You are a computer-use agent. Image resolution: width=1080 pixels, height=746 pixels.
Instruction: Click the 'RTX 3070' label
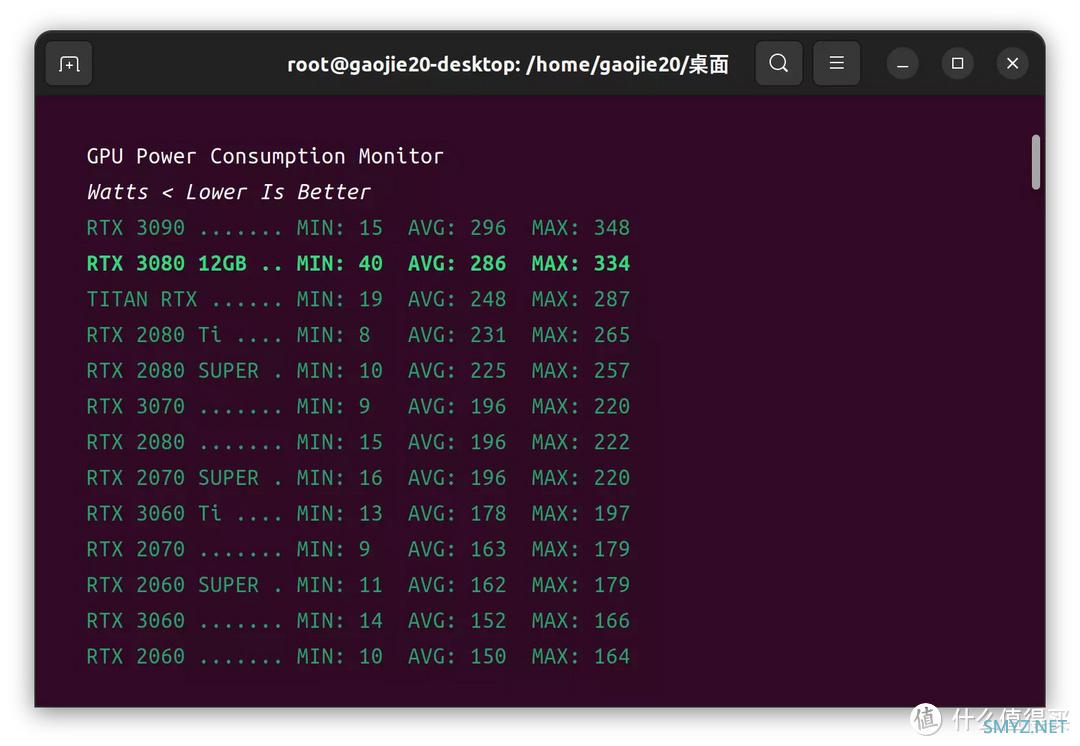tap(136, 406)
